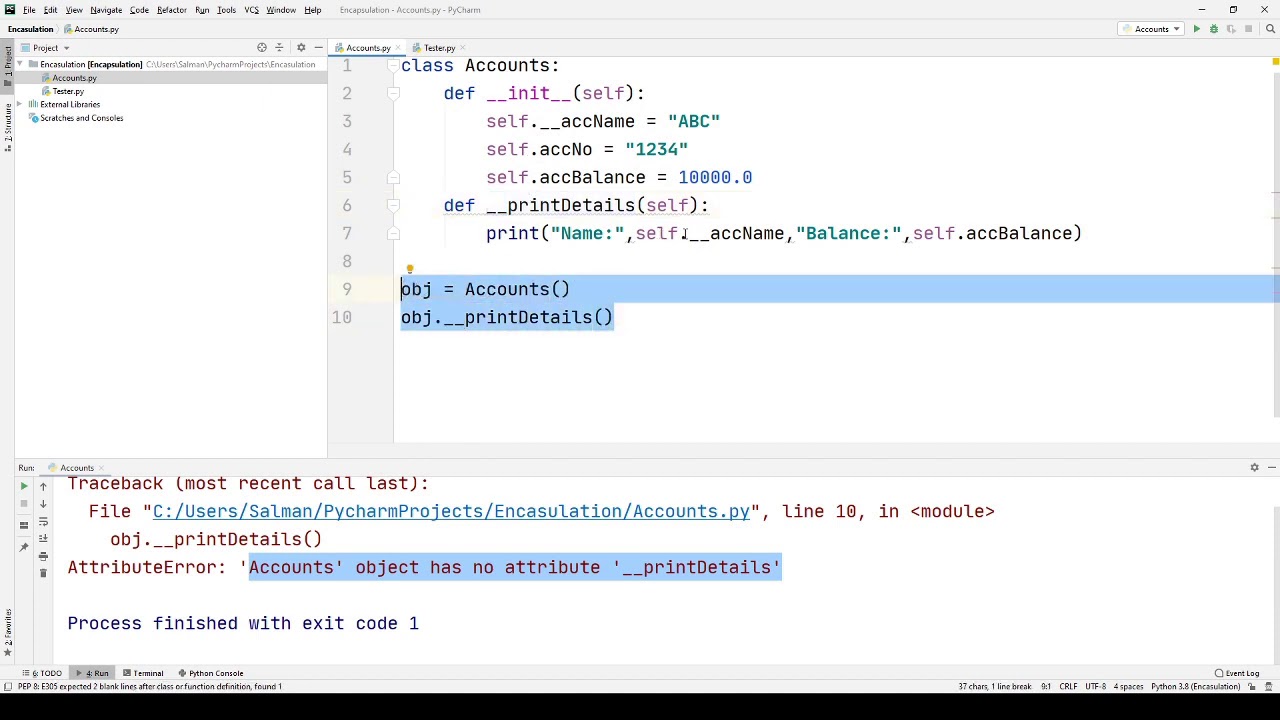Screen dimensions: 1280x720
Task: Open the Run panel settings gear
Action: tap(1254, 468)
